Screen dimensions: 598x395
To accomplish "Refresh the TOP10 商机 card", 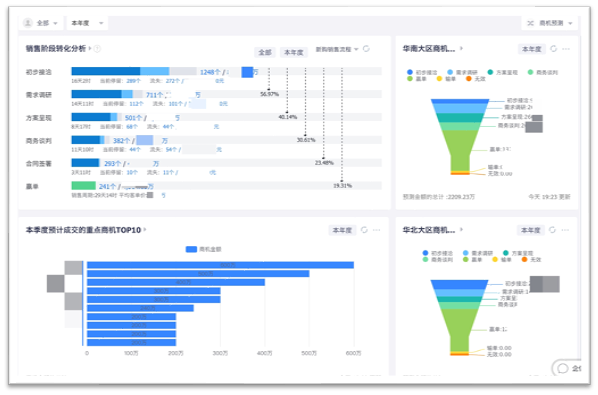I will pyautogui.click(x=364, y=230).
